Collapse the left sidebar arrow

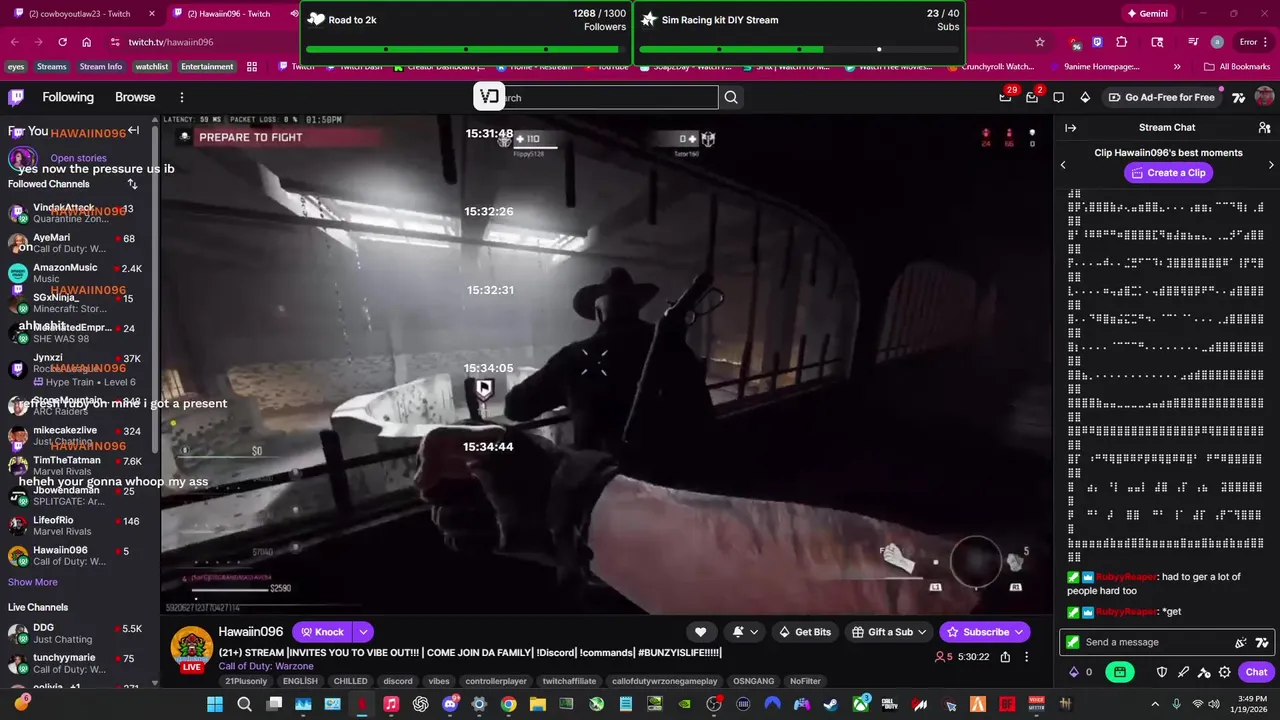point(133,130)
